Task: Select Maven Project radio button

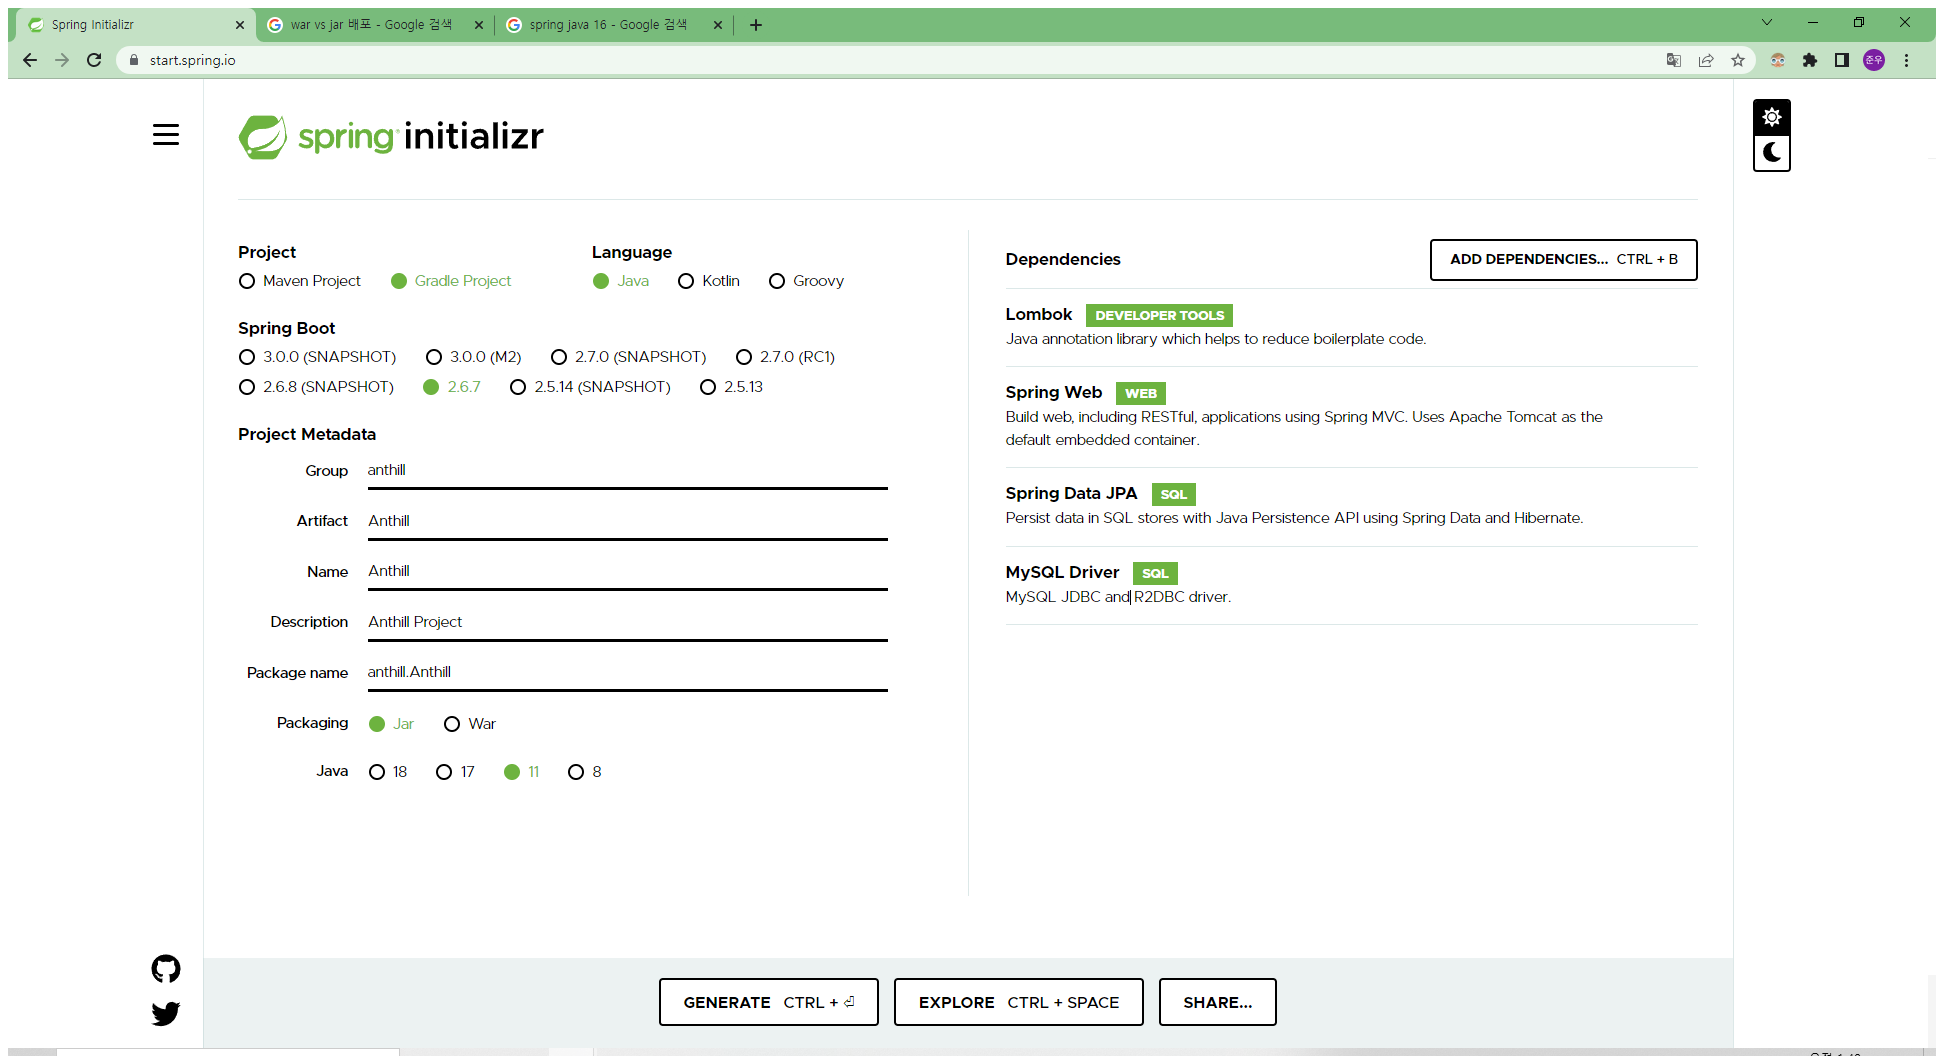Action: coord(300,281)
